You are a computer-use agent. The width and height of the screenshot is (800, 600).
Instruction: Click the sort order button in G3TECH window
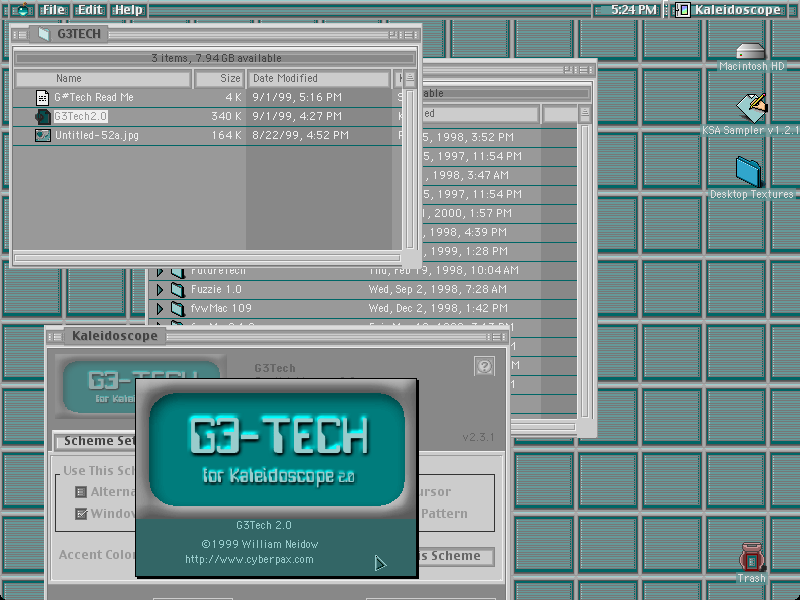coord(409,79)
